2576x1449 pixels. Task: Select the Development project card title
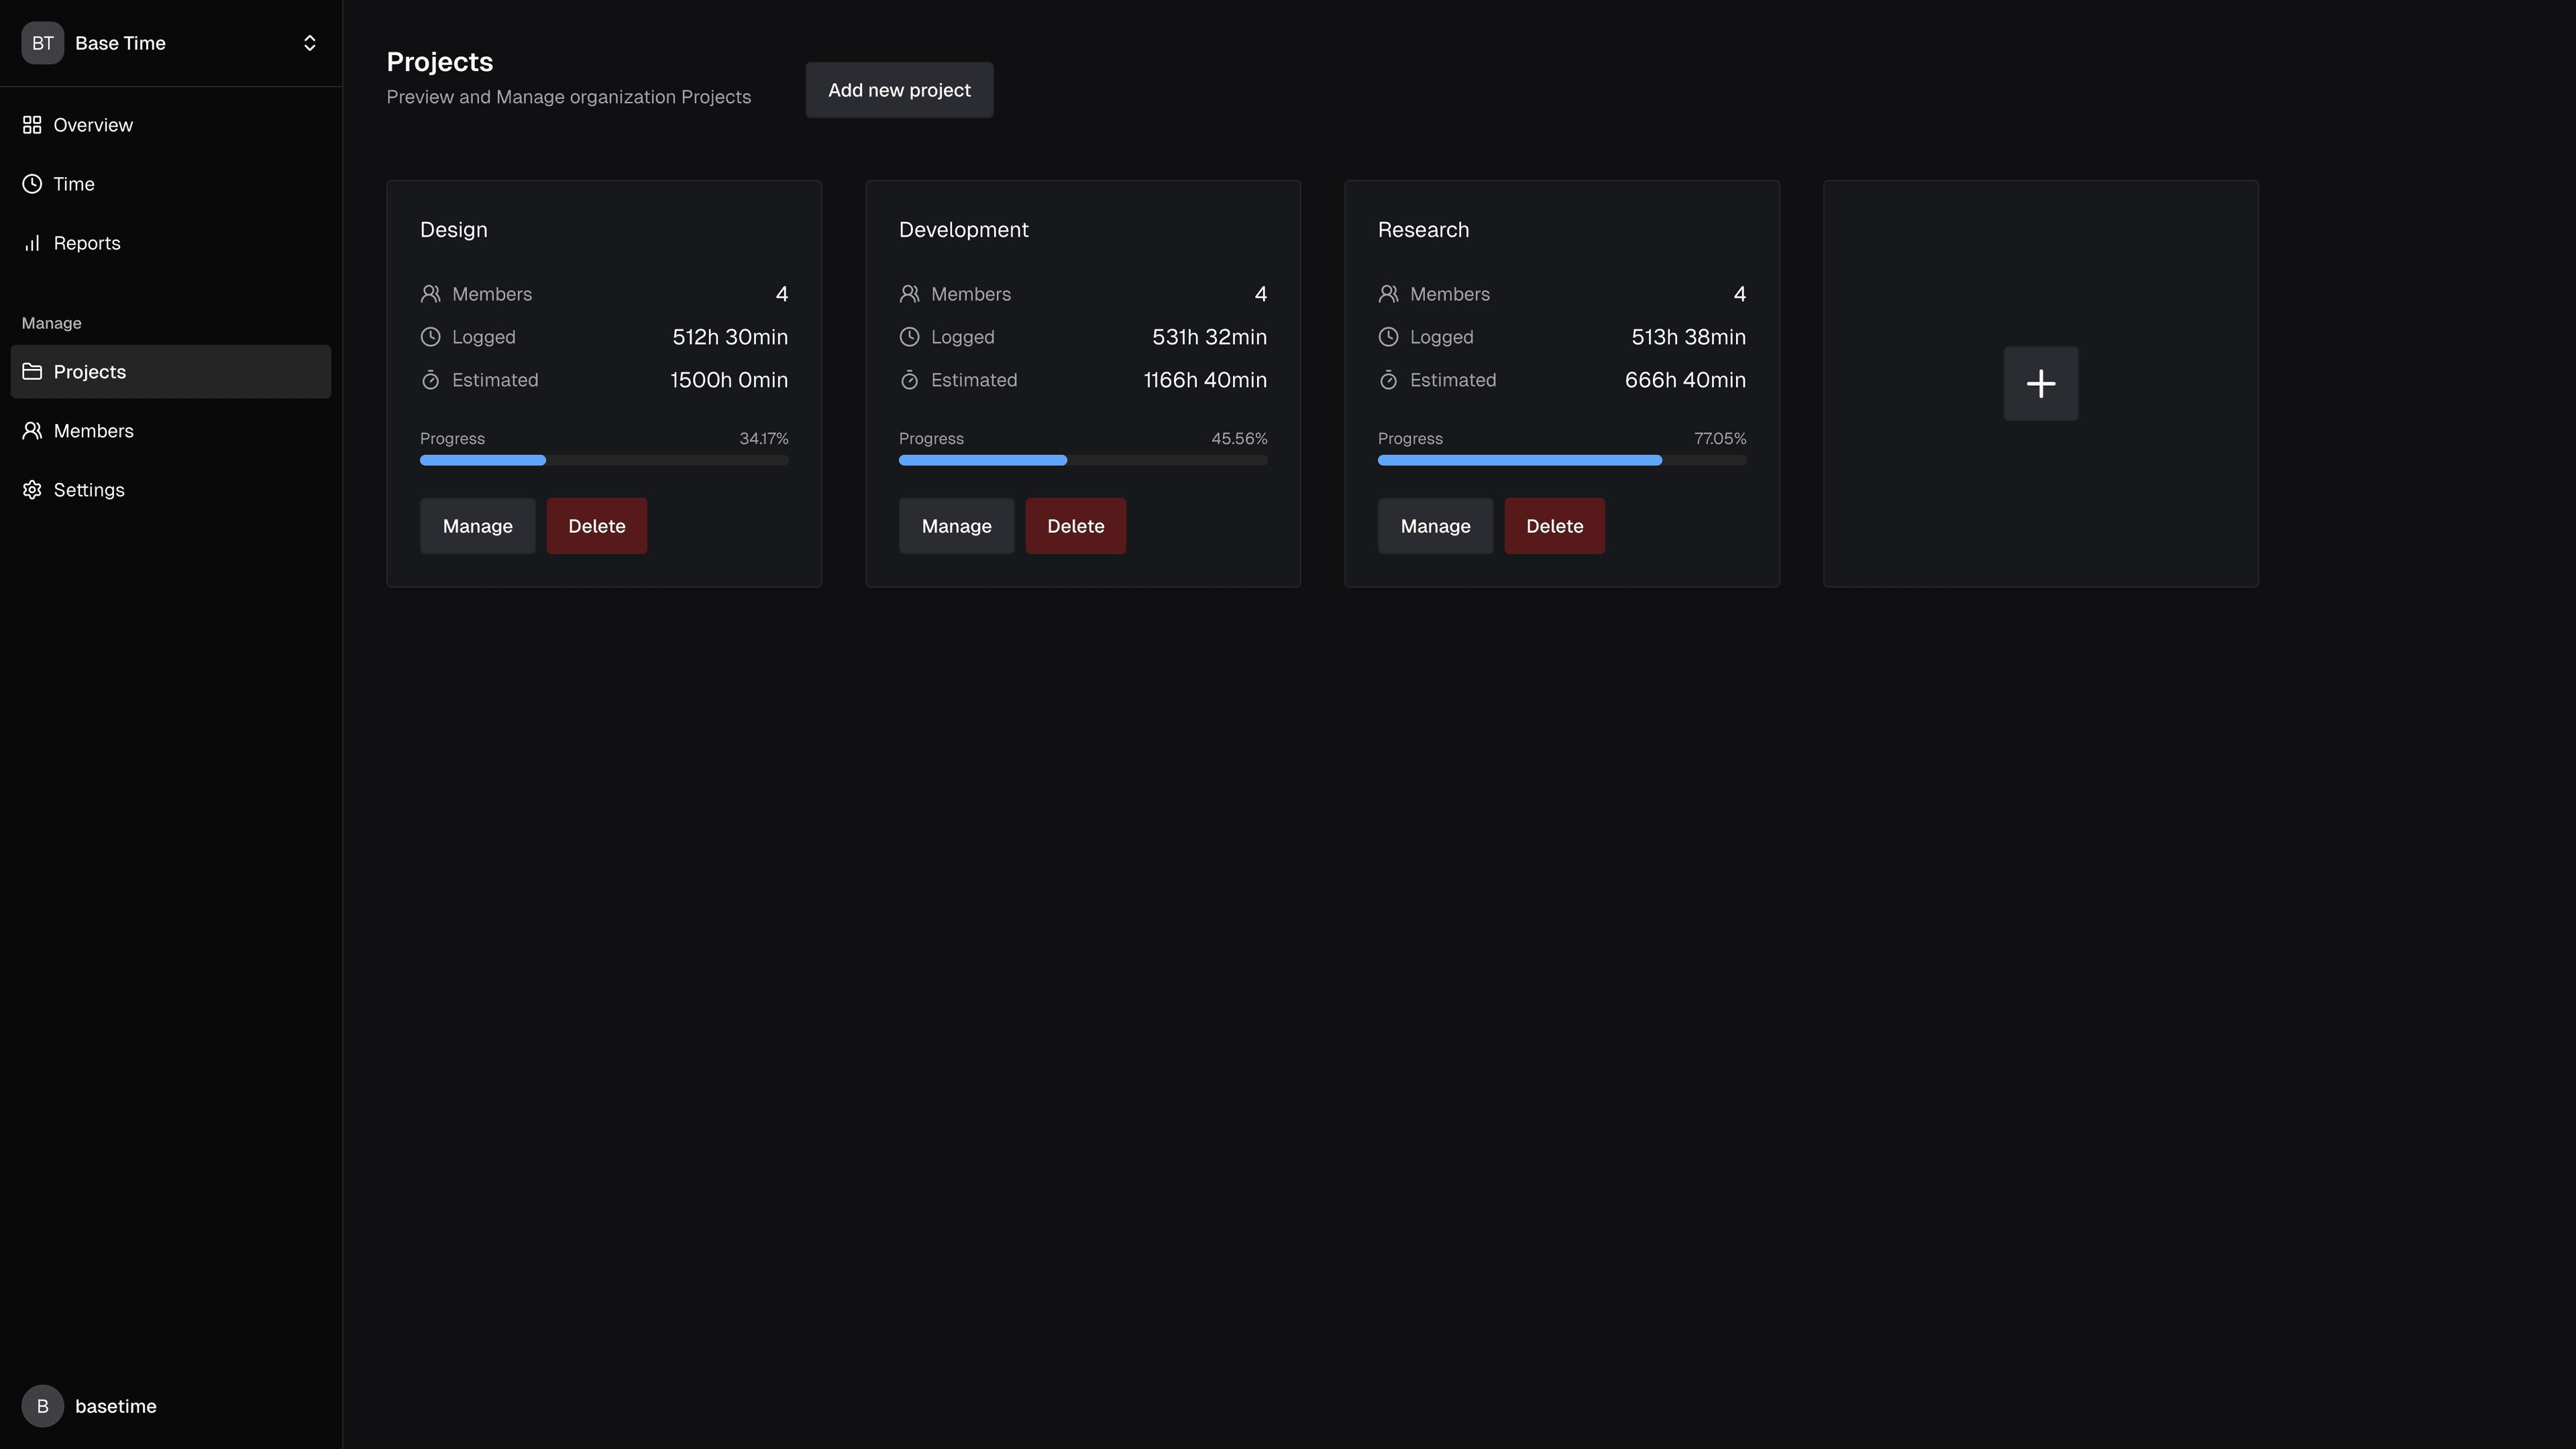(963, 230)
